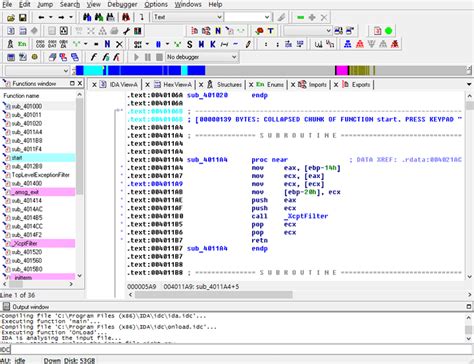Click the debugger Play start icon
The image size is (474, 364).
tap(136, 57)
